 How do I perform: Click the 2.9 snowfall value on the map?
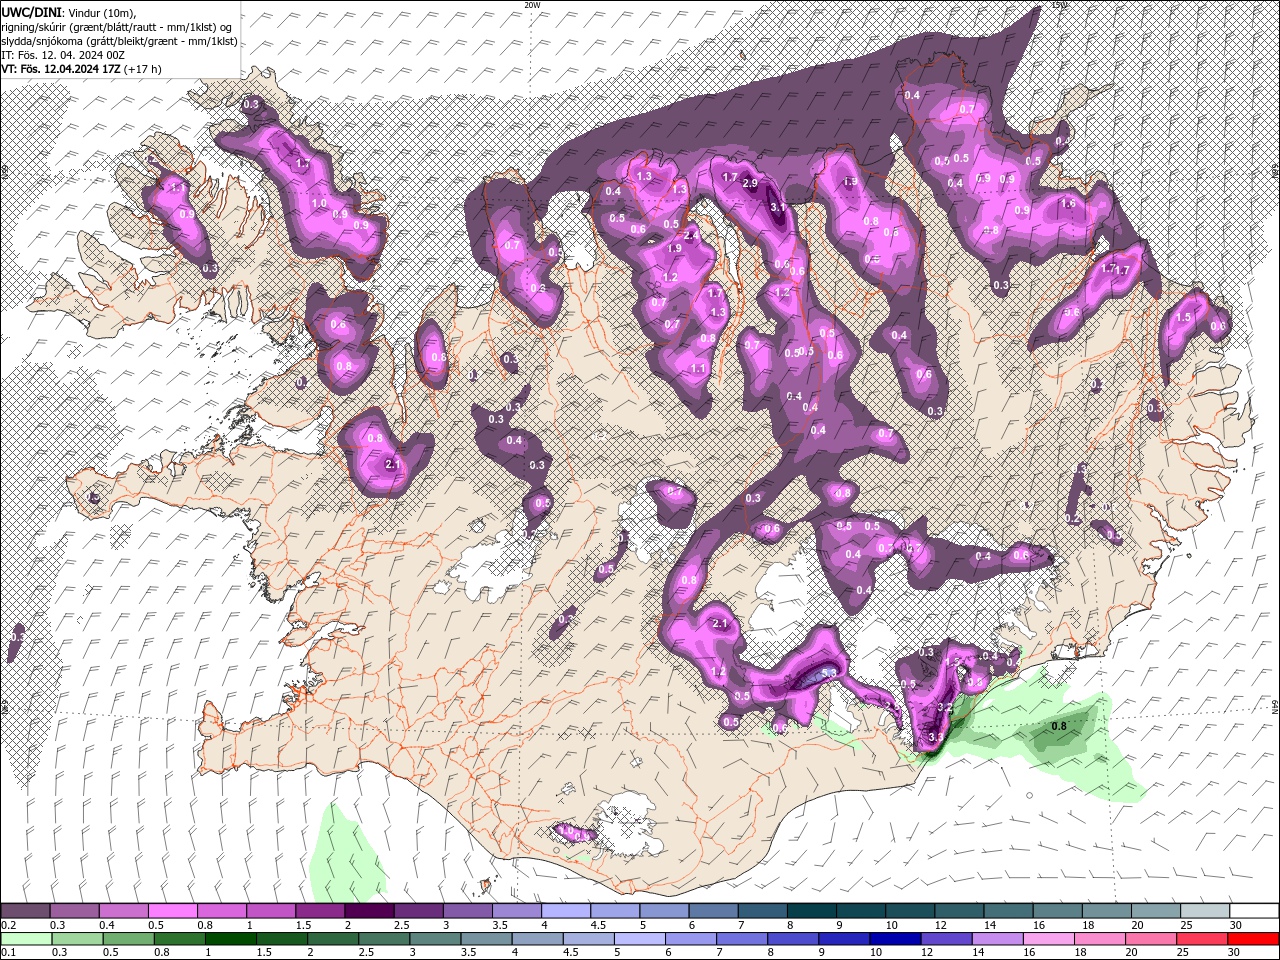[750, 184]
